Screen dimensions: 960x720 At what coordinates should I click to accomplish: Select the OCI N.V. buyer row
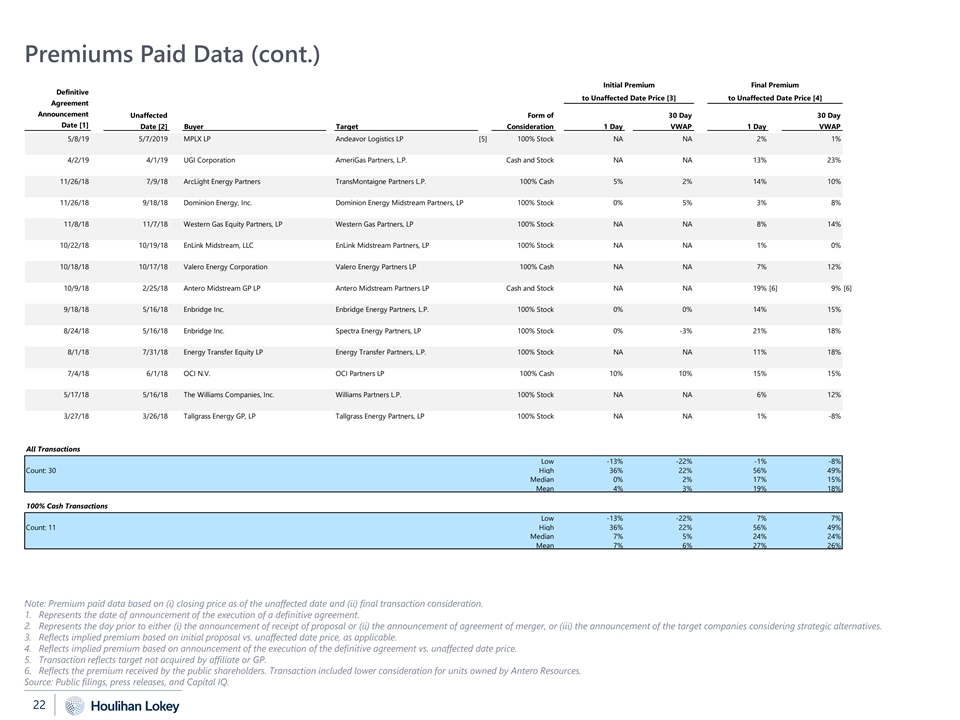coord(196,373)
